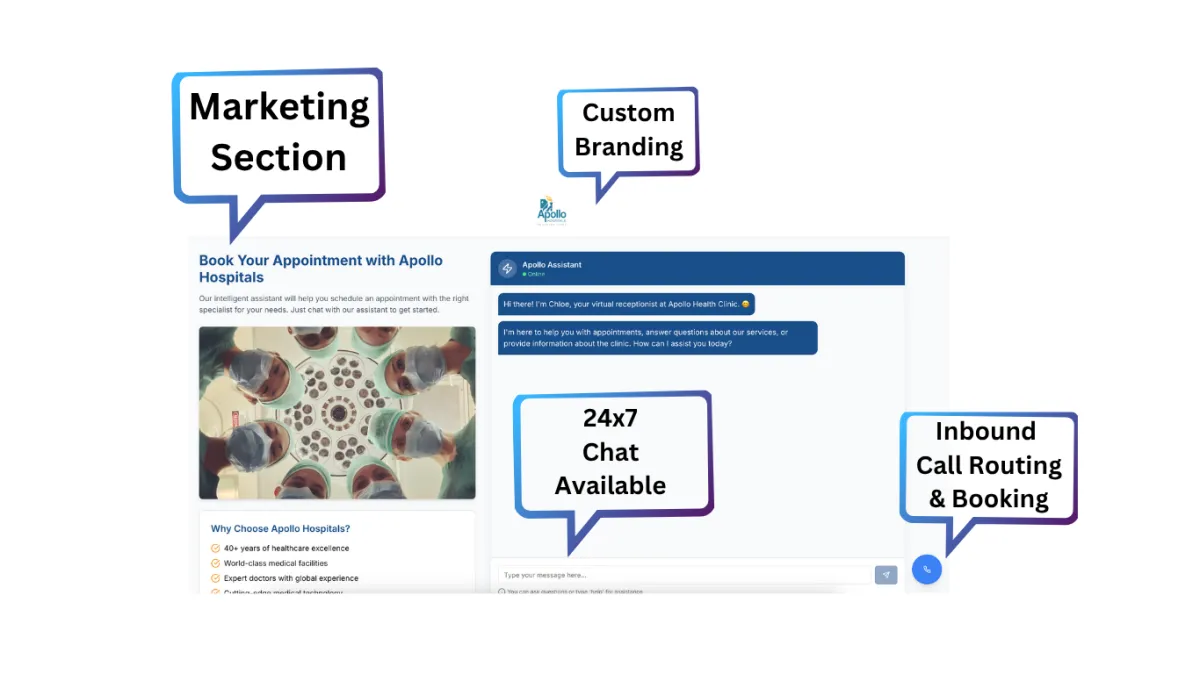Click the check icon beside World-class medical facilities
Viewport: 1200px width, 674px height.
point(215,563)
